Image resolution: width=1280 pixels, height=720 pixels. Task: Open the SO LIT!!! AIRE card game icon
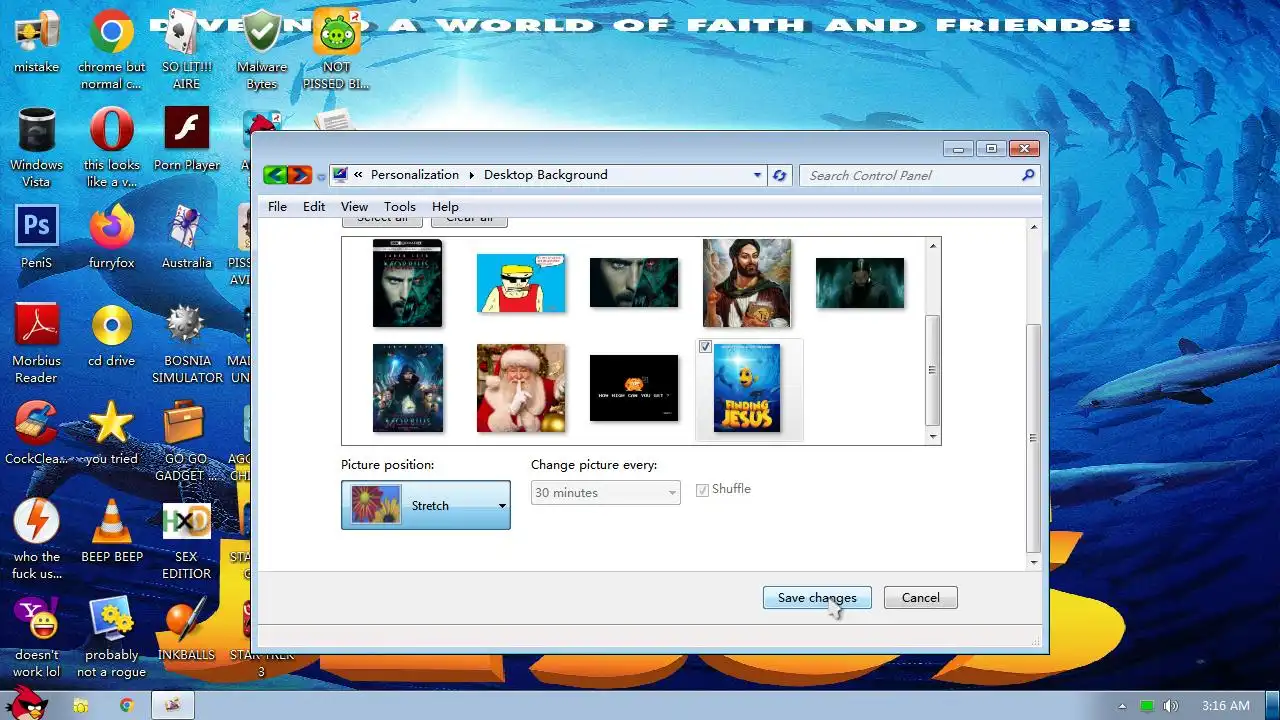click(186, 50)
